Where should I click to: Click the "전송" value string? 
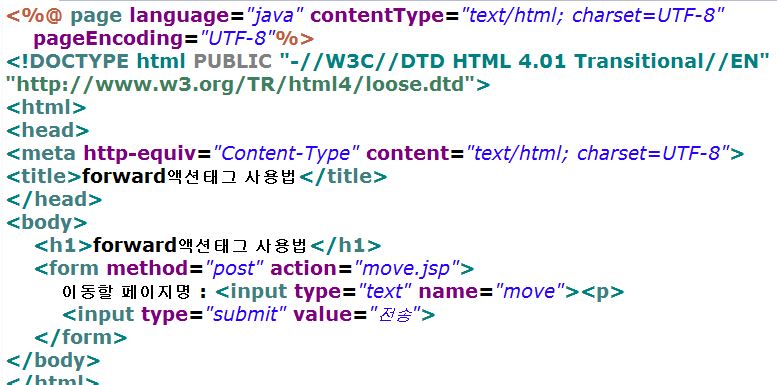pyautogui.click(x=394, y=314)
